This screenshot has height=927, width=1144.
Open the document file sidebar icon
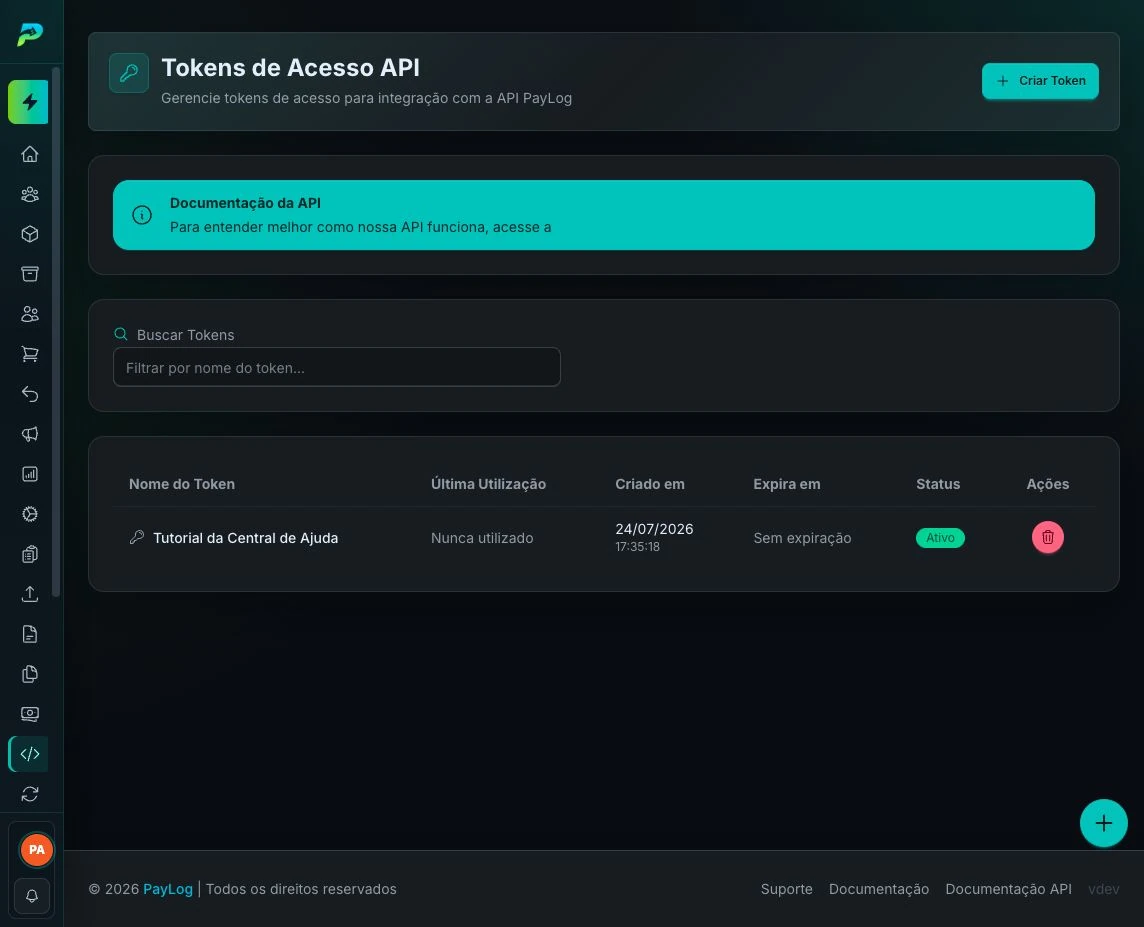point(30,635)
